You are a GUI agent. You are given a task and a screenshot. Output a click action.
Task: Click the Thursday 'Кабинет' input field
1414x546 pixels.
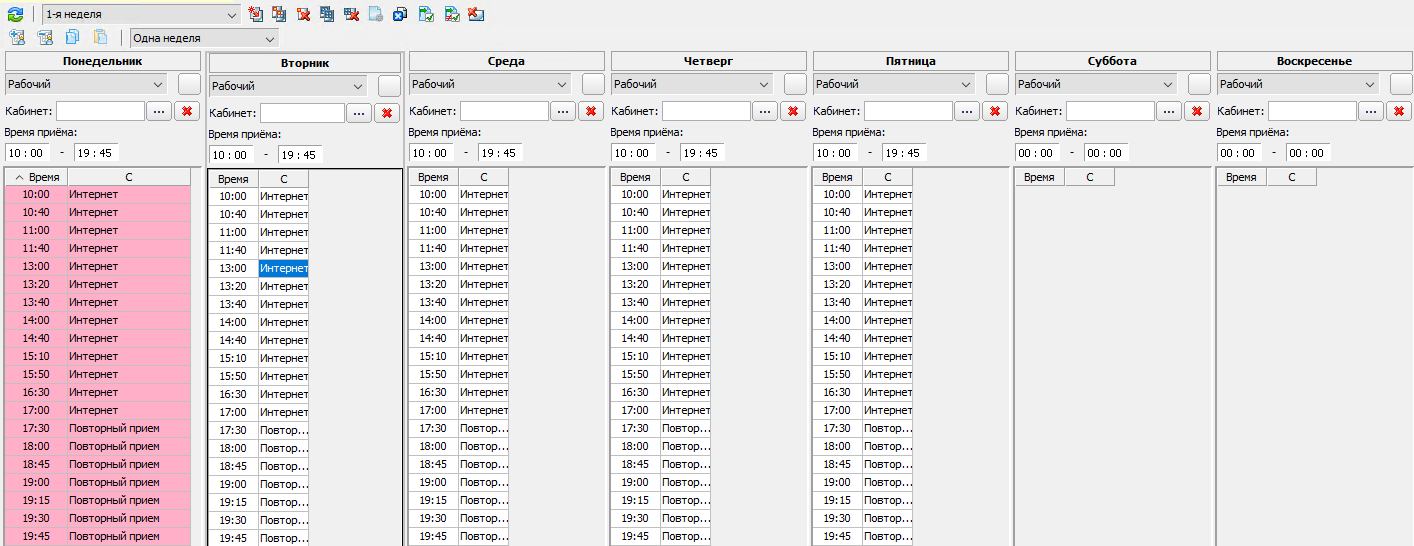[x=706, y=111]
